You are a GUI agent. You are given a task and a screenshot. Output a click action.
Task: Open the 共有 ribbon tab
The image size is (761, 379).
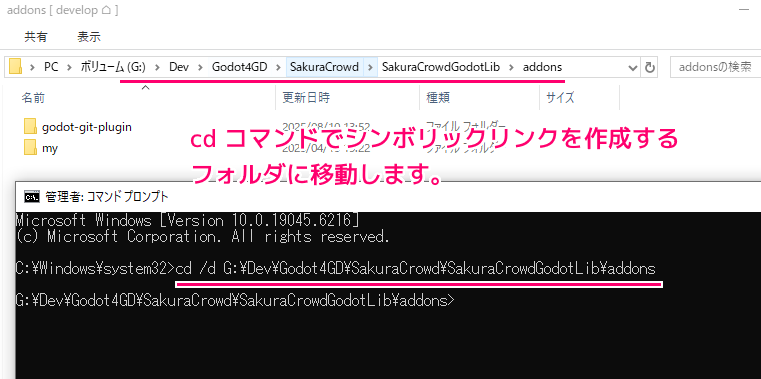[x=36, y=36]
